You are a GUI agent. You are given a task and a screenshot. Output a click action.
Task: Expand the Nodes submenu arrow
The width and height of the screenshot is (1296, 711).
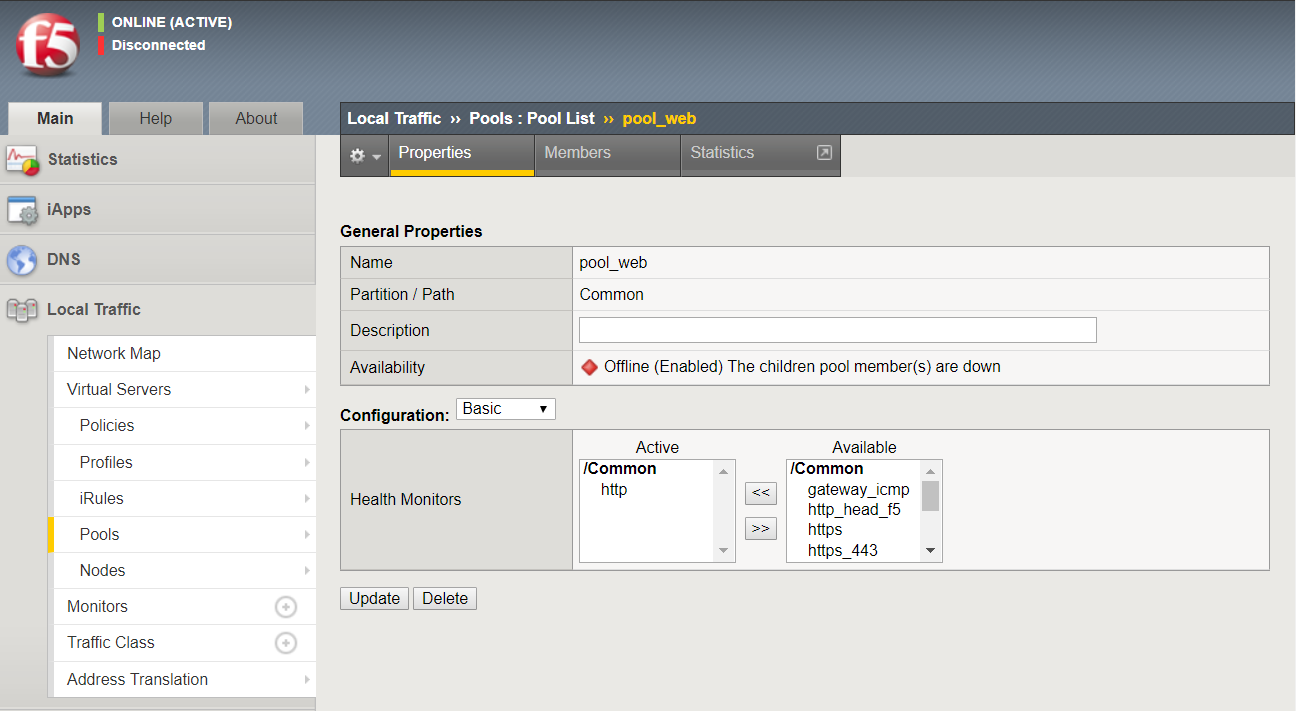coord(307,571)
